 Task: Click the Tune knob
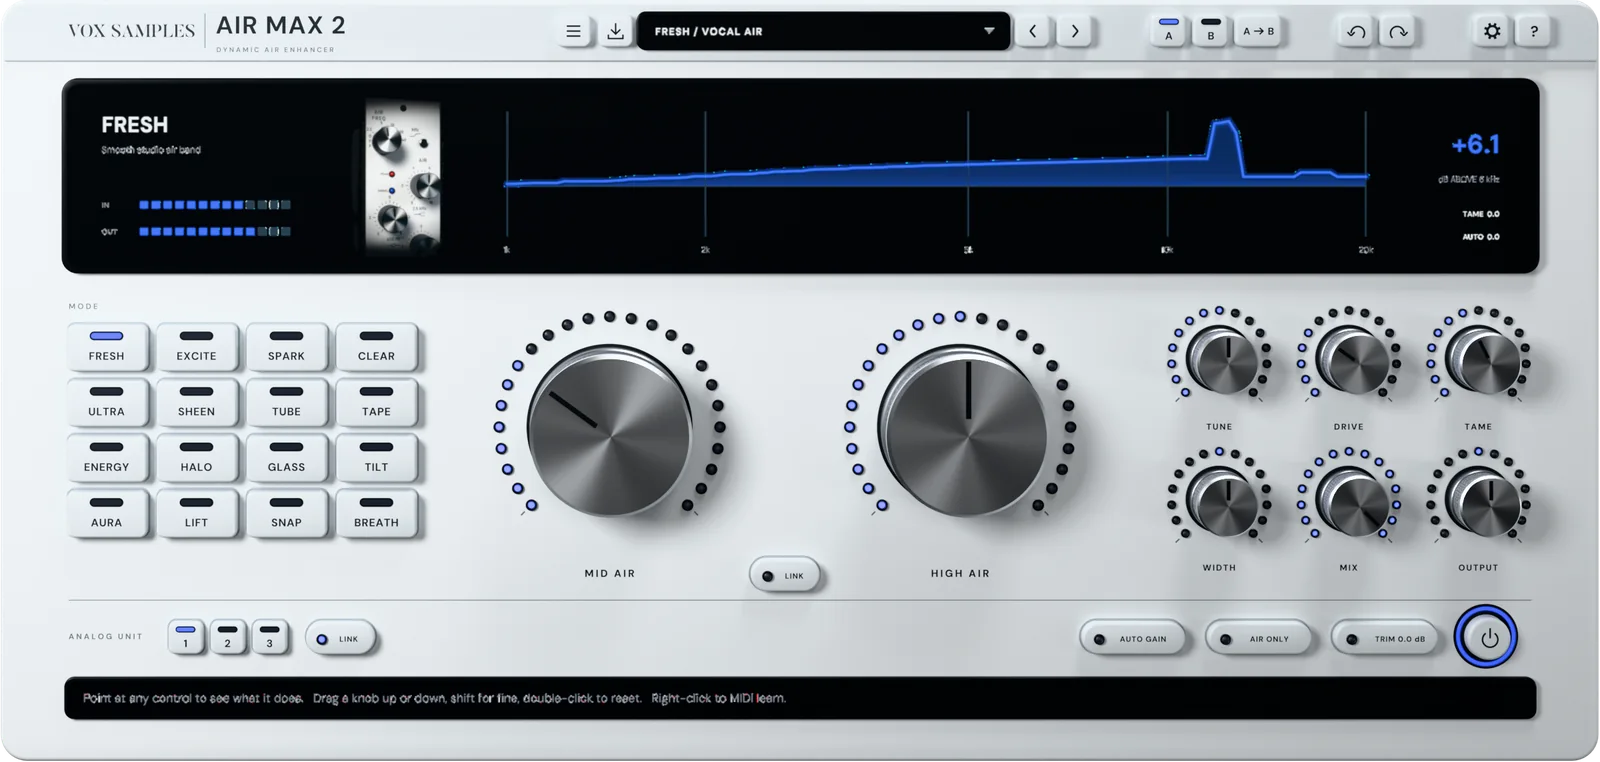[1221, 360]
